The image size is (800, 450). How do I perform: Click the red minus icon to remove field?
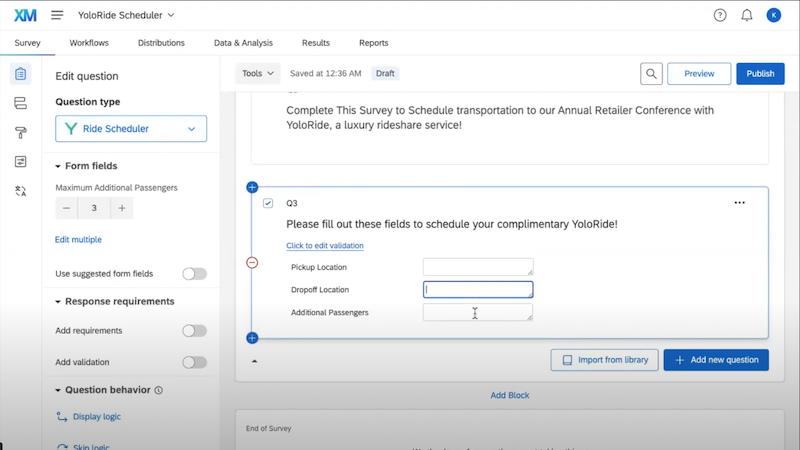pos(252,263)
